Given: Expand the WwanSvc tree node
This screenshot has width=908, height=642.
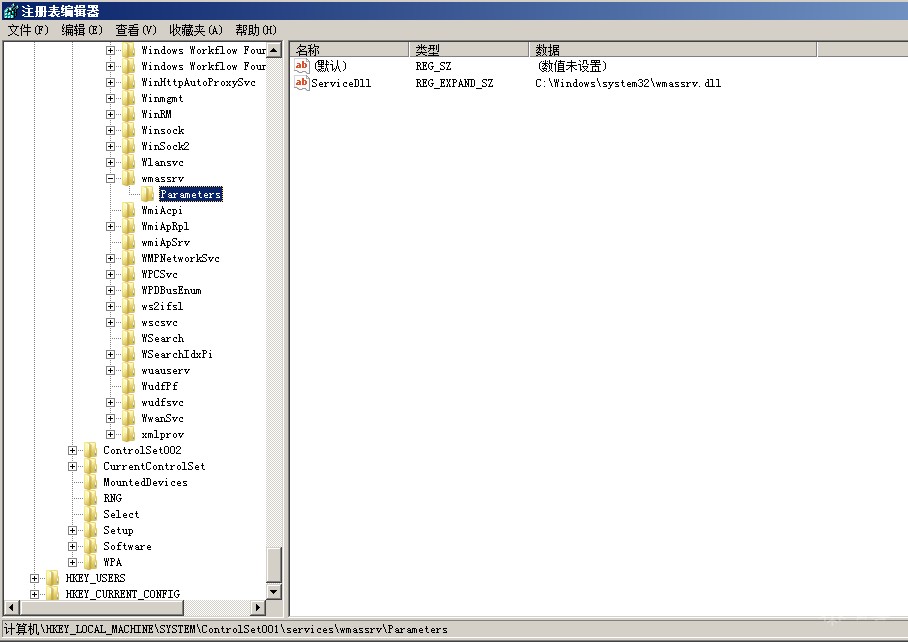Looking at the screenshot, I should (x=110, y=418).
